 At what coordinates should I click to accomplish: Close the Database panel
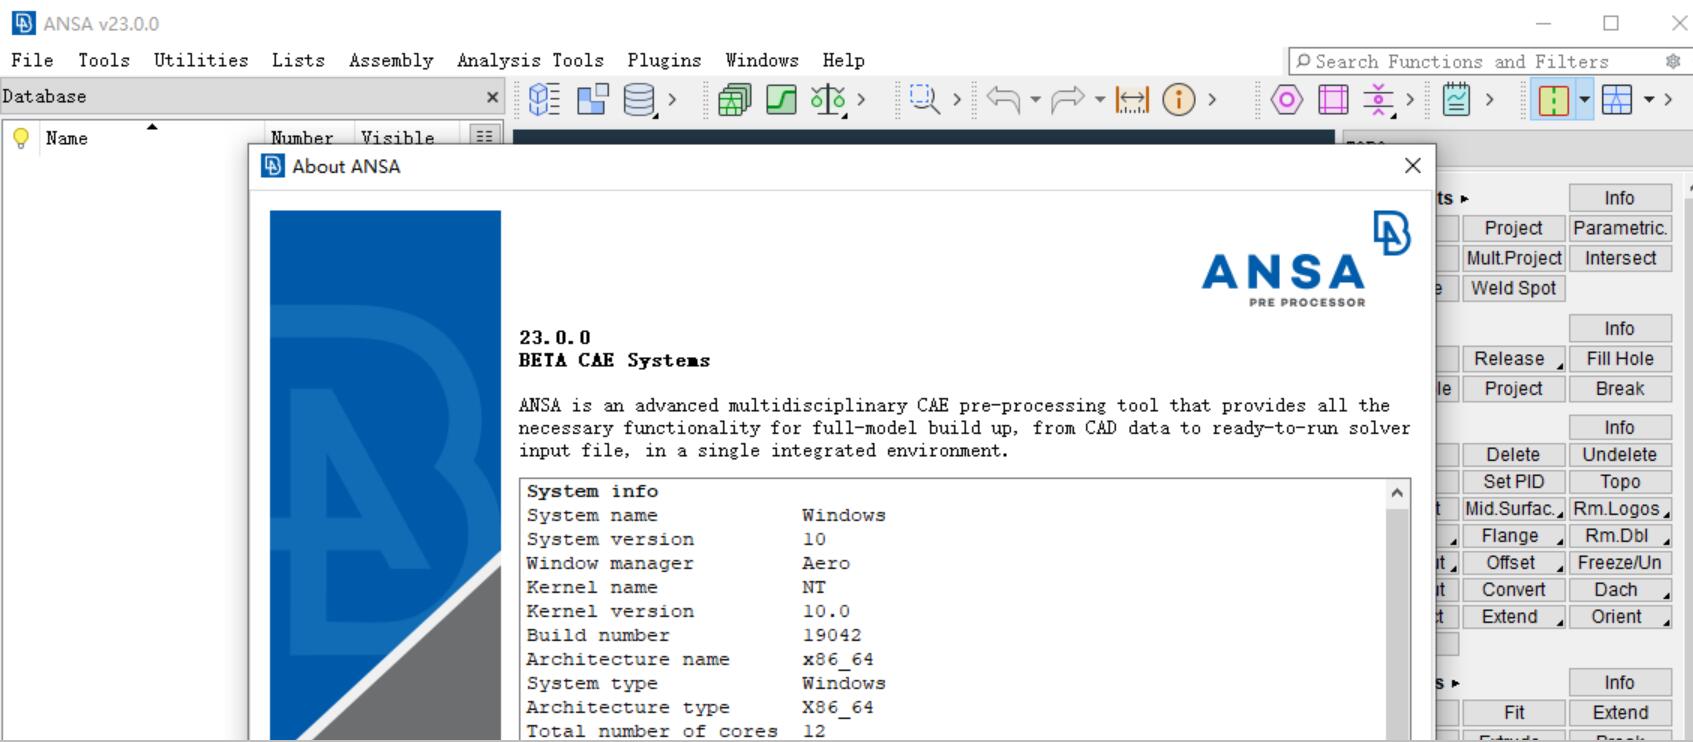point(492,97)
